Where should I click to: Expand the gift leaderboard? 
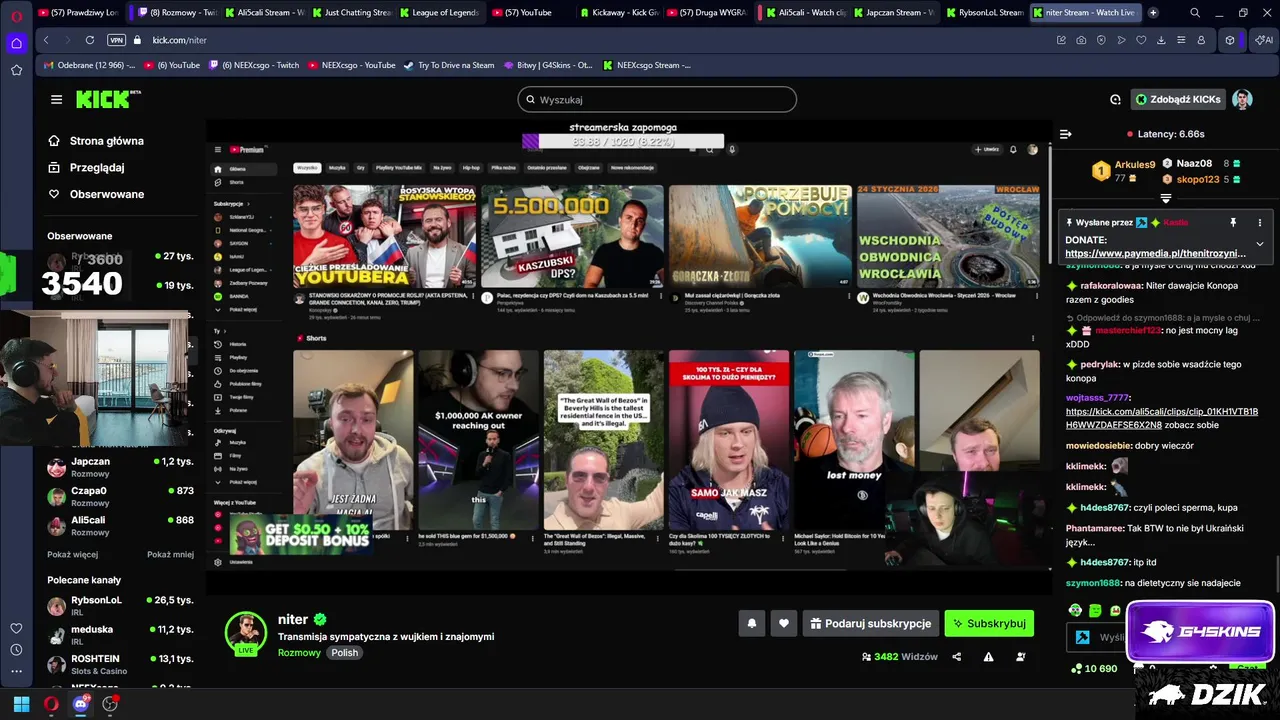coord(1165,198)
